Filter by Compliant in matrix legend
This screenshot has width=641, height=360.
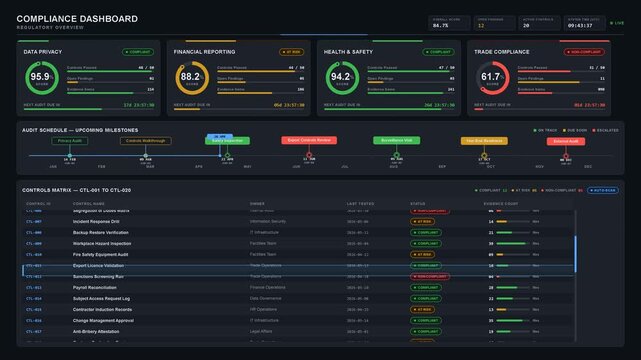491,190
